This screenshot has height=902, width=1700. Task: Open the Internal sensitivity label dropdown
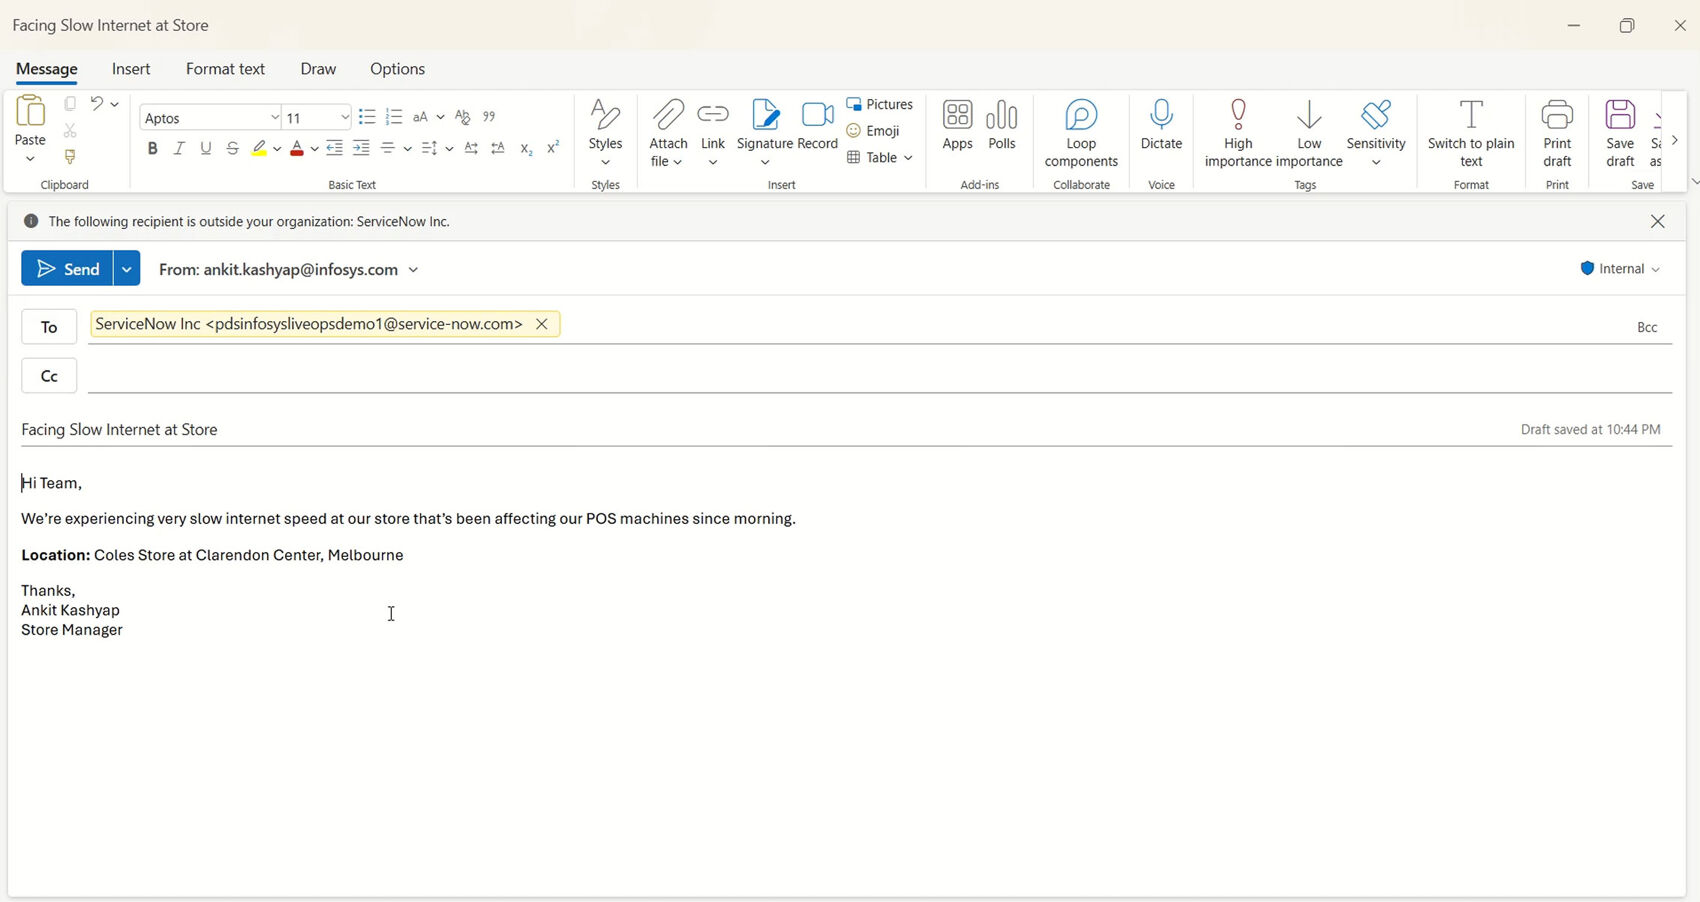click(1620, 269)
